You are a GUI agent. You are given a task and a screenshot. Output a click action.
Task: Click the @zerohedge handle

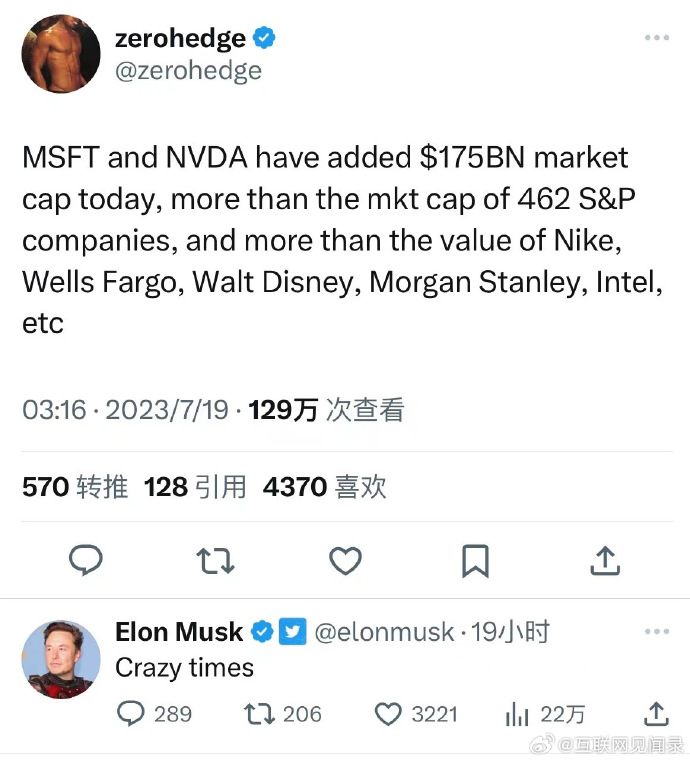[188, 71]
